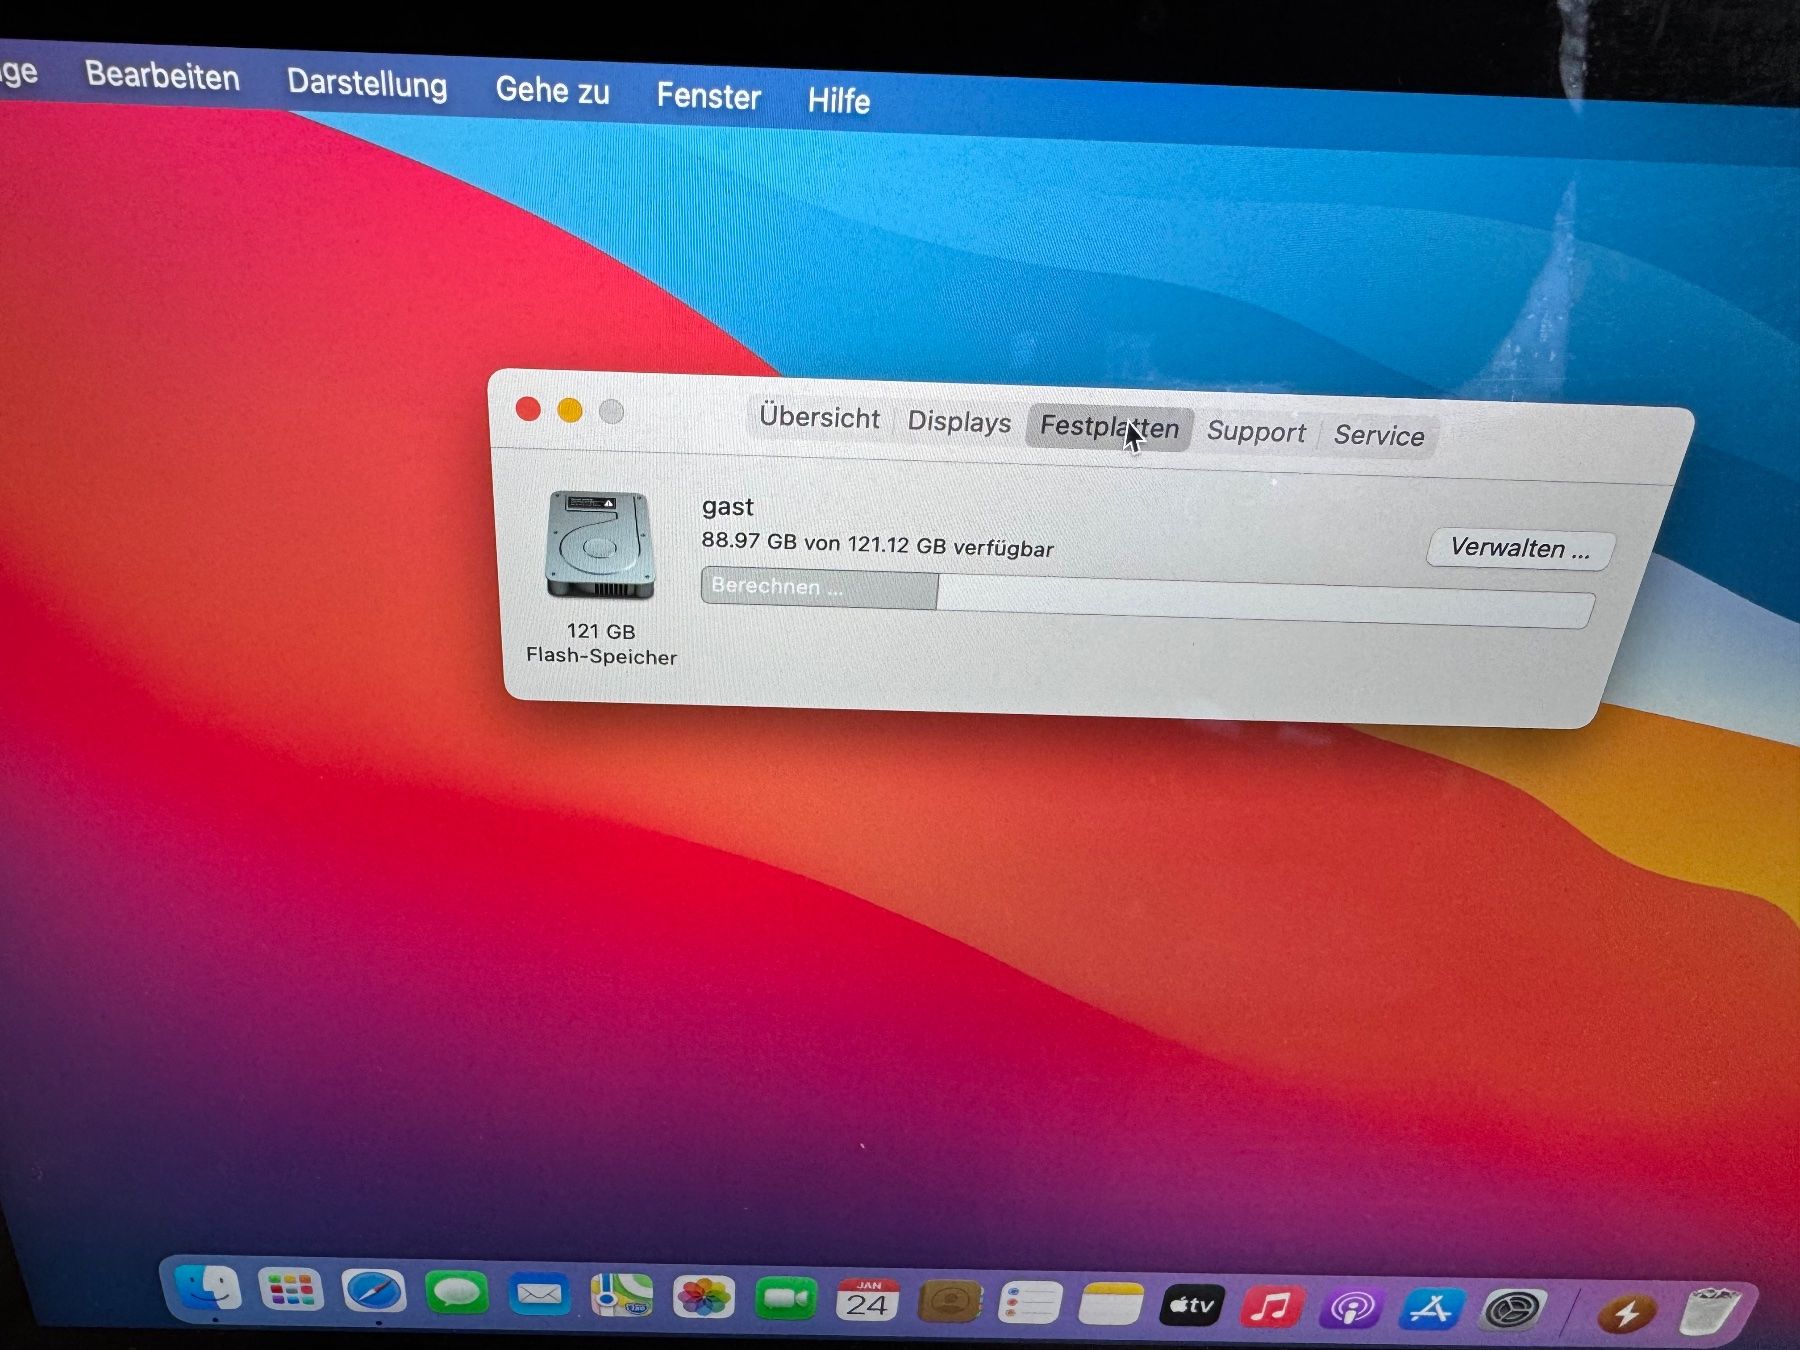Switch to the Übersicht tab
1800x1350 pixels.
819,417
